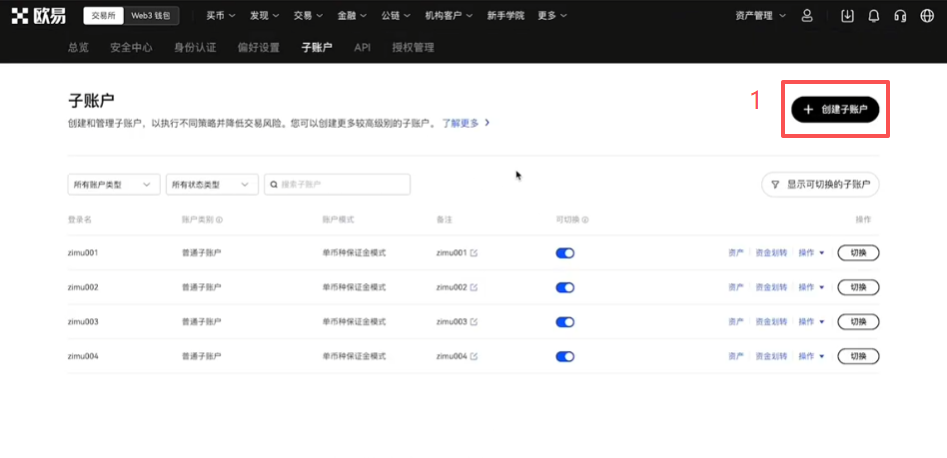The width and height of the screenshot is (947, 458).
Task: Click the 了解更多 link
Action: click(466, 123)
